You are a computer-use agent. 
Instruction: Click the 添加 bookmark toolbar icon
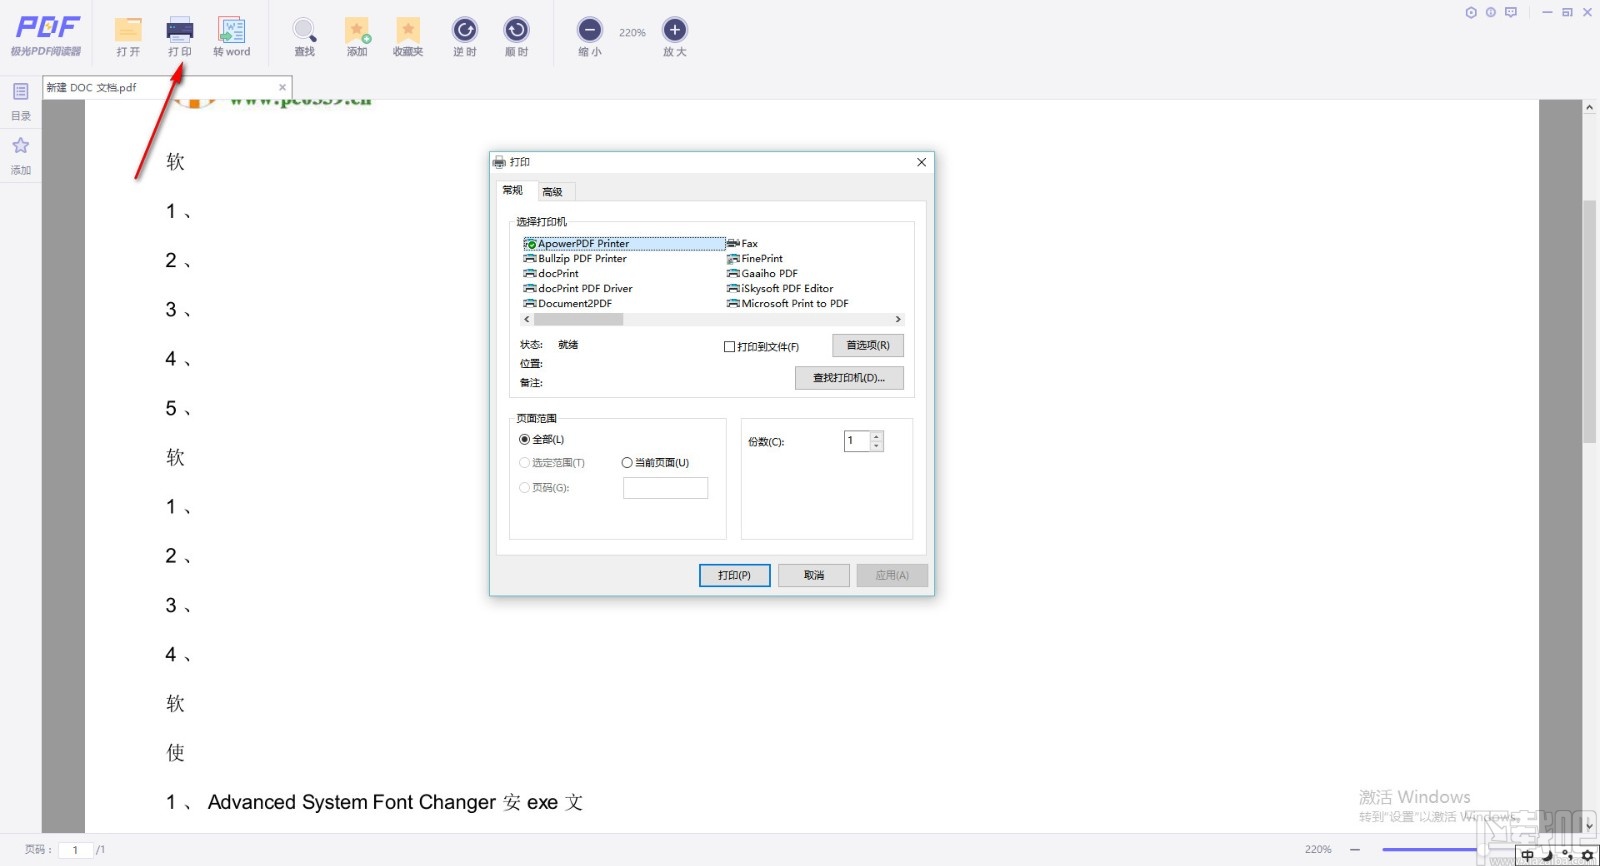(x=357, y=37)
